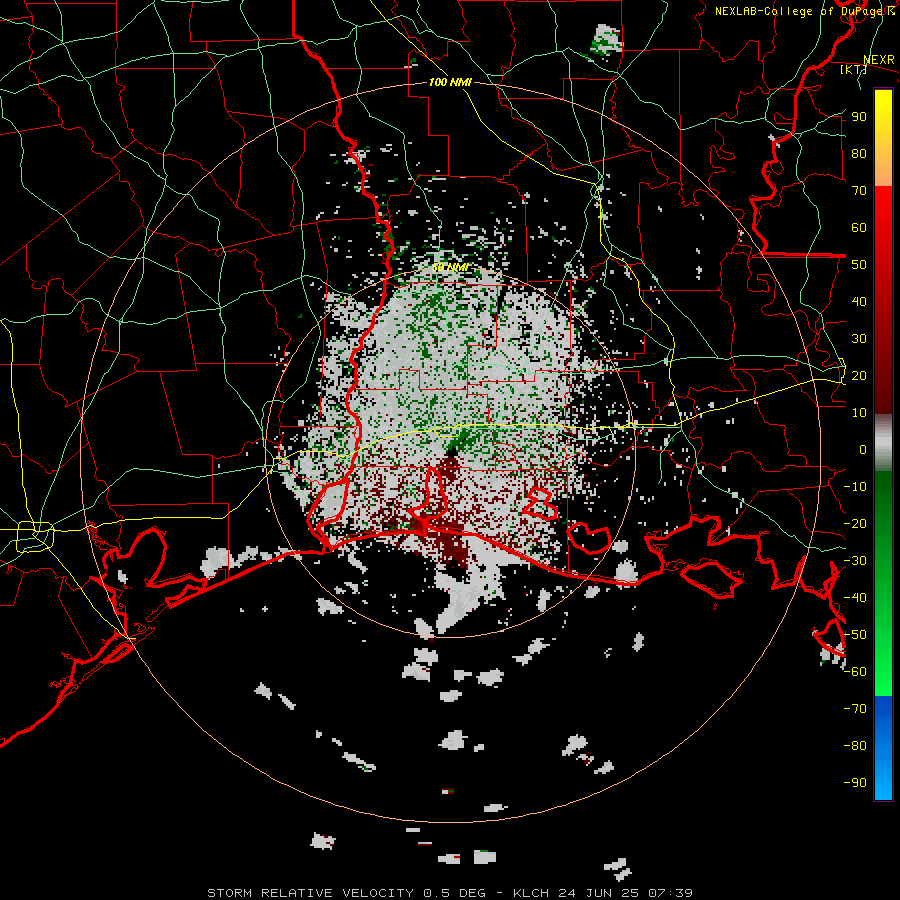
Task: Click the 100 NMI range ring label
Action: (450, 82)
